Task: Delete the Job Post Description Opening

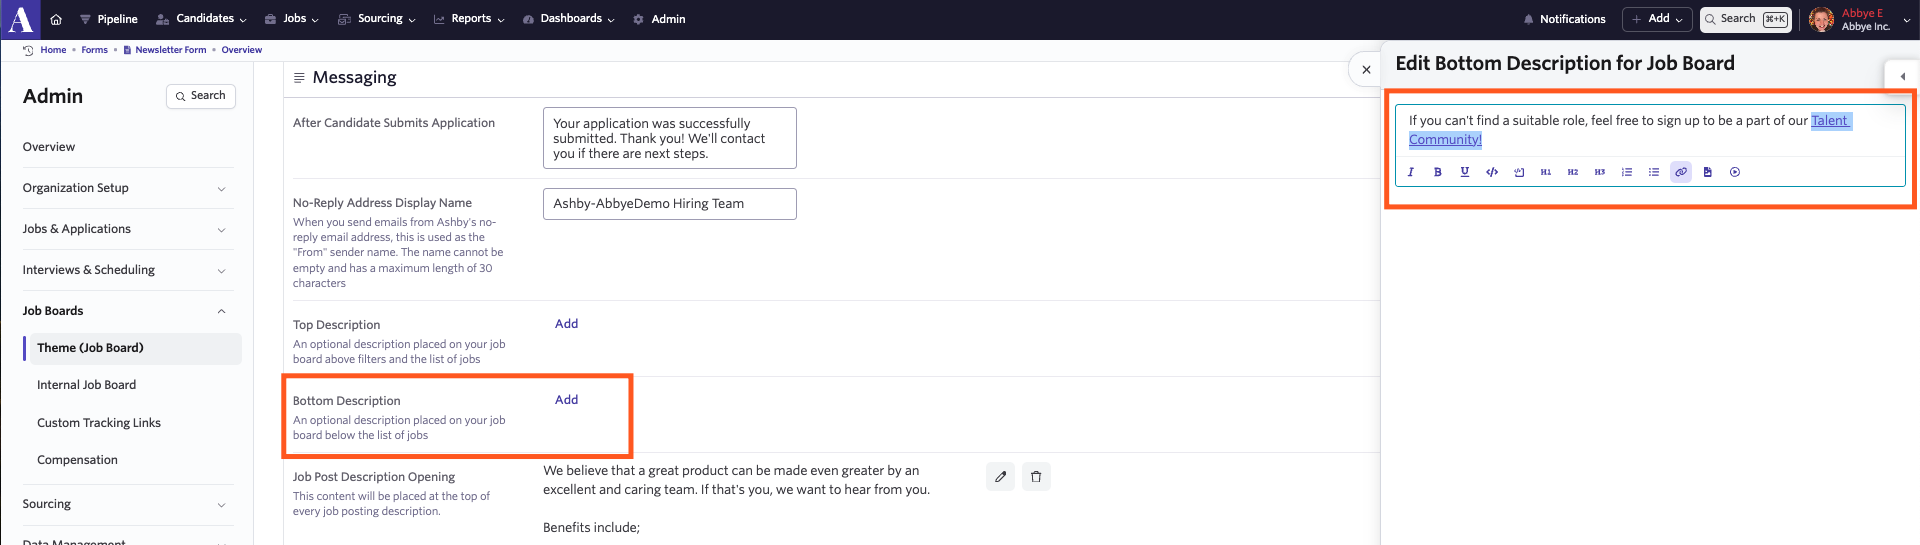Action: (1036, 477)
